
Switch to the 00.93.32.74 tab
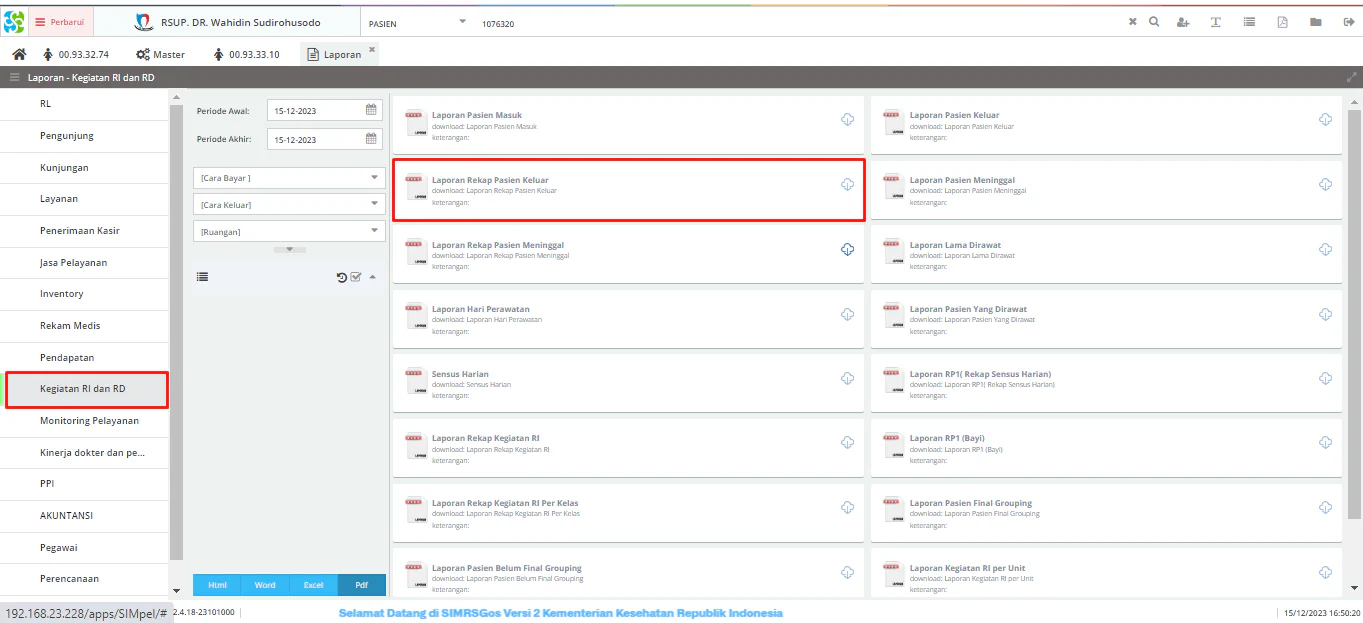tap(76, 54)
